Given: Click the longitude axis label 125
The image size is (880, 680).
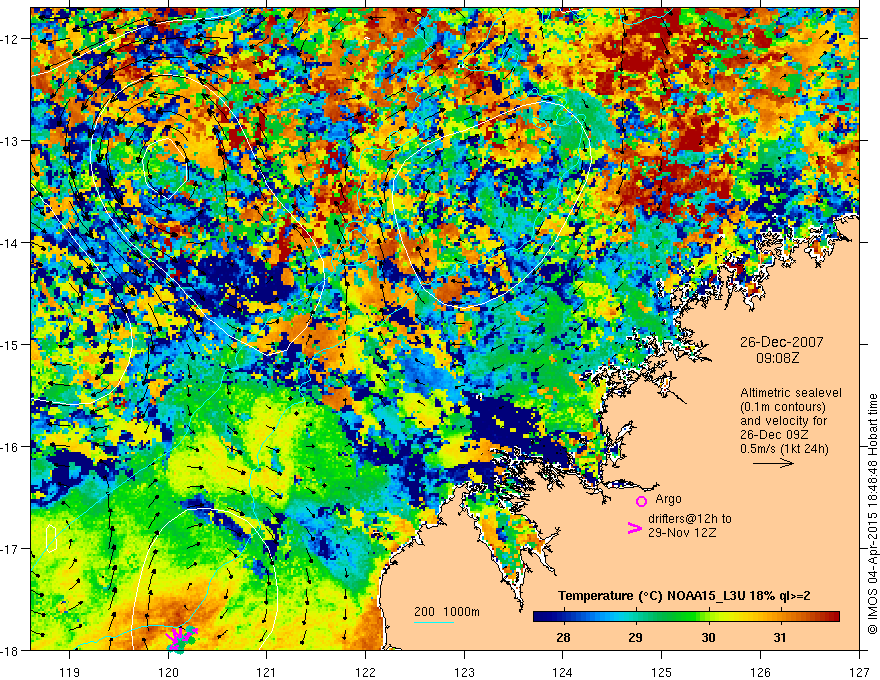Looking at the screenshot, I should click(662, 672).
